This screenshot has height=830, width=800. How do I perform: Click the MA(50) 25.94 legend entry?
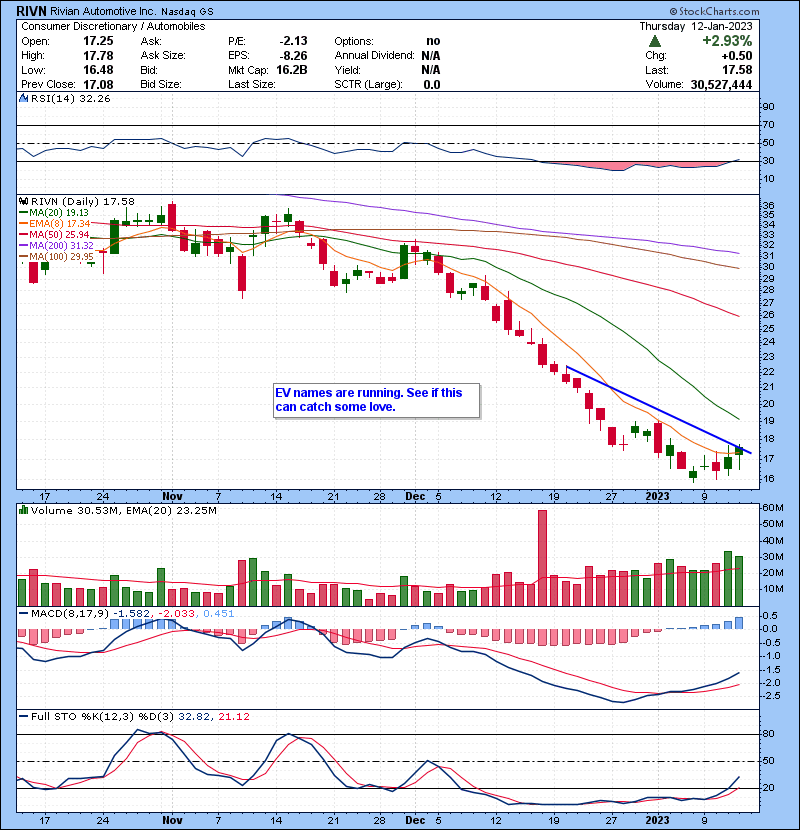pos(54,234)
